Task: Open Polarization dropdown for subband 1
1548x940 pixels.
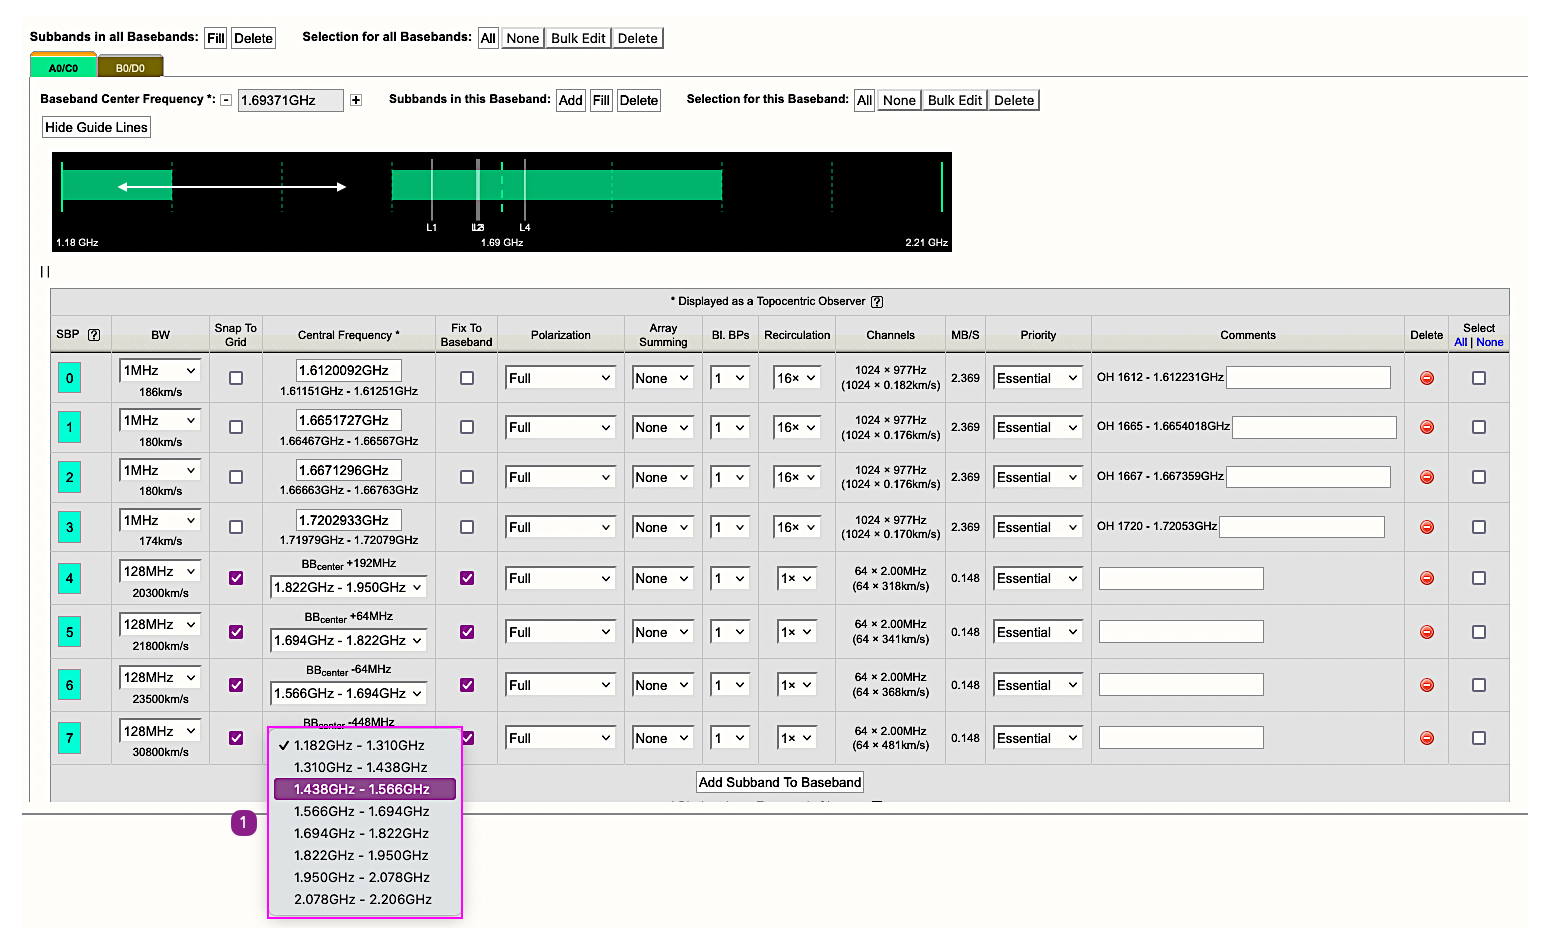Action: click(x=559, y=427)
